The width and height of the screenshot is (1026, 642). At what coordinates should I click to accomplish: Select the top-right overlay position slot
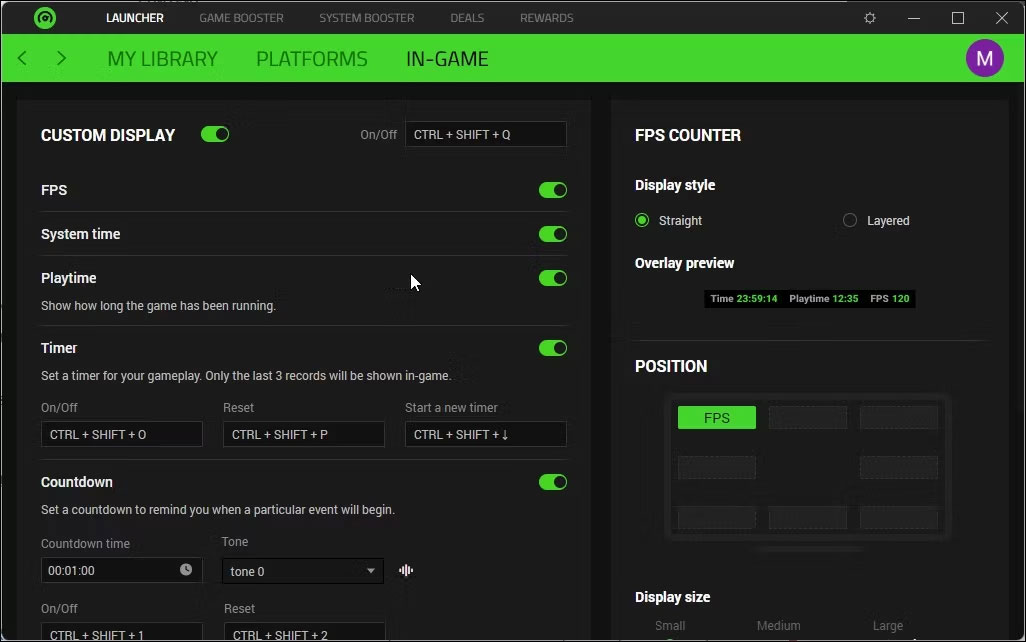coord(899,418)
